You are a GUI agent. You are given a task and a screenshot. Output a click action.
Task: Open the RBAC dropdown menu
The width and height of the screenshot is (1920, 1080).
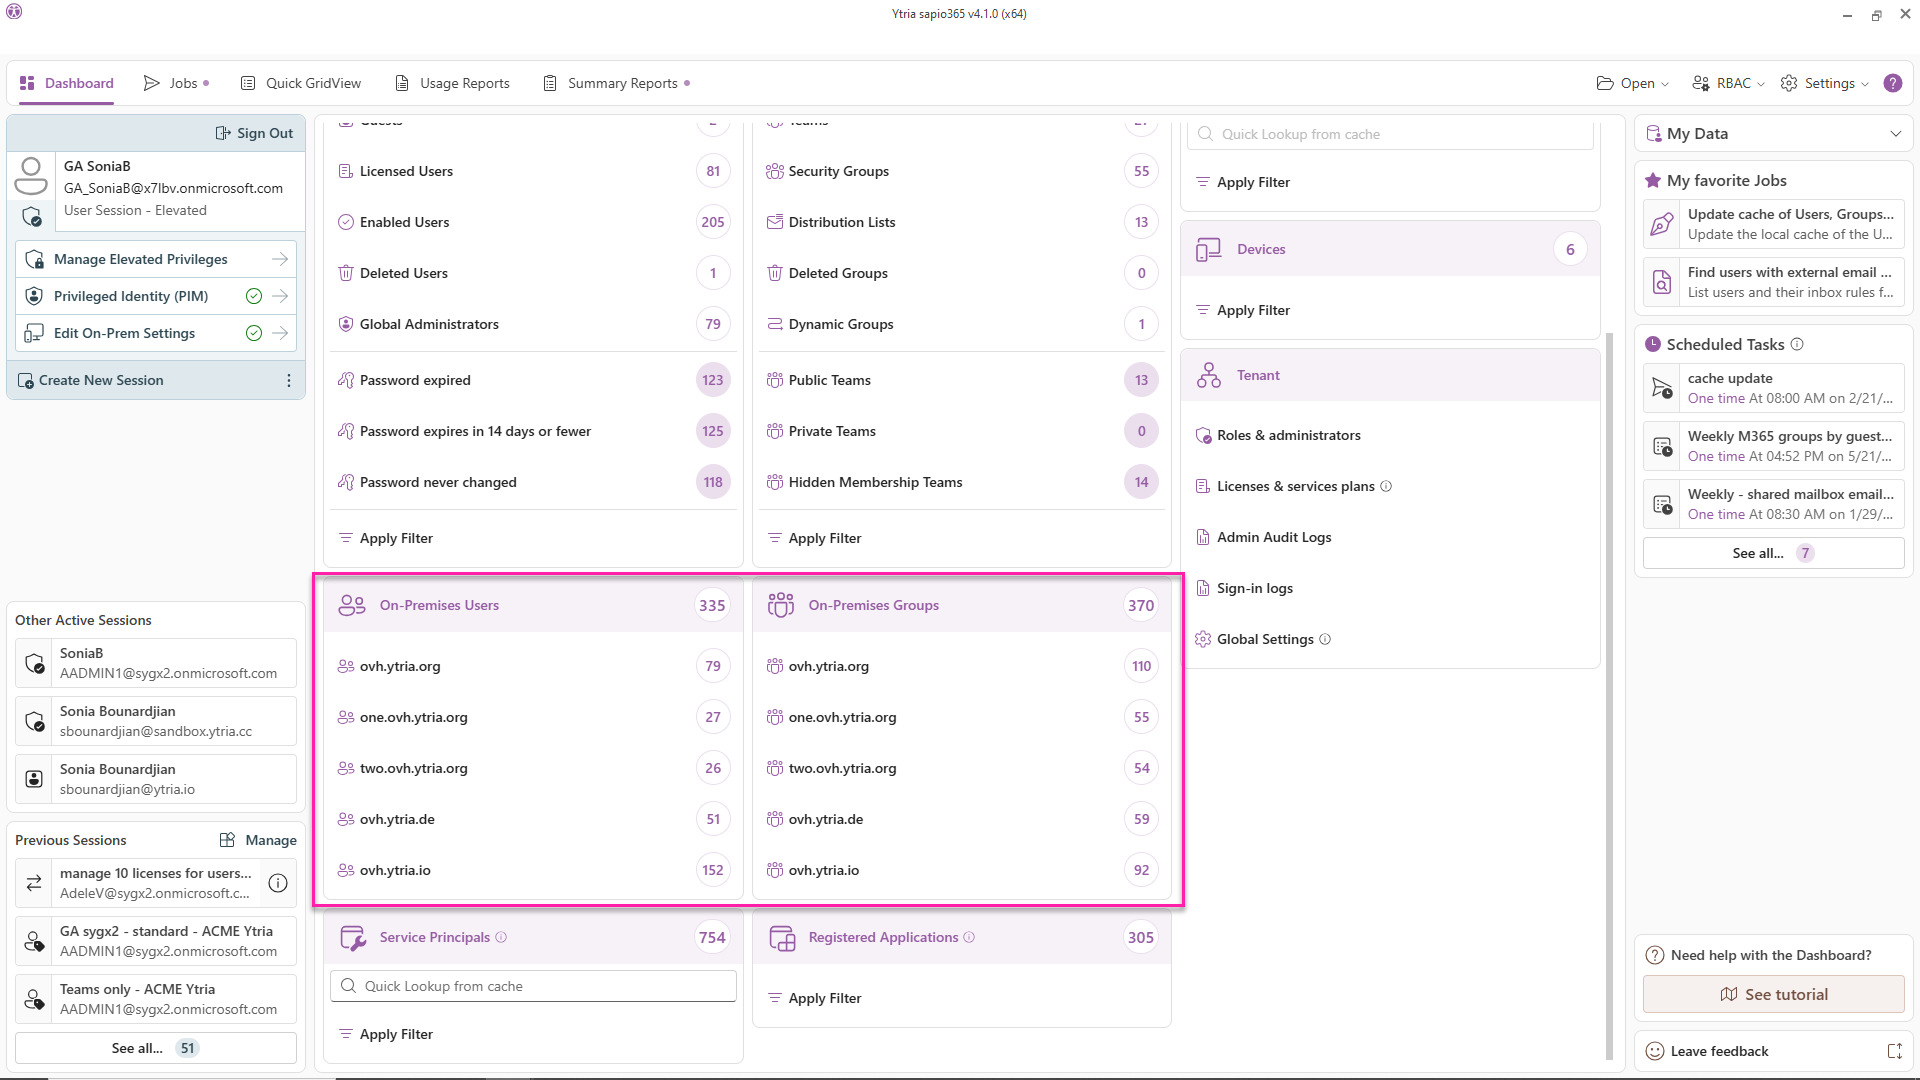(x=1728, y=83)
